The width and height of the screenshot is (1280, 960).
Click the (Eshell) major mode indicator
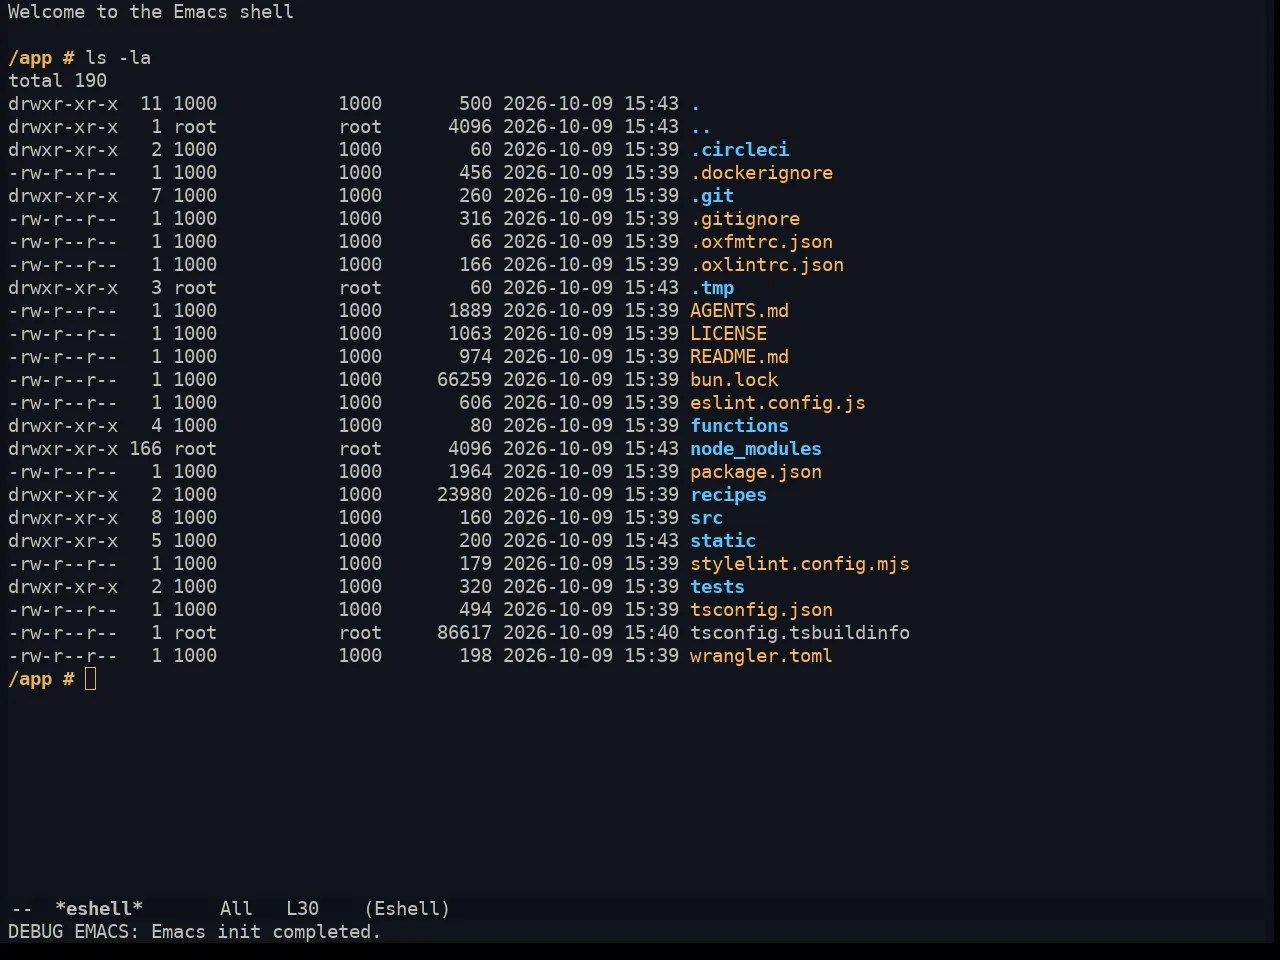[407, 909]
